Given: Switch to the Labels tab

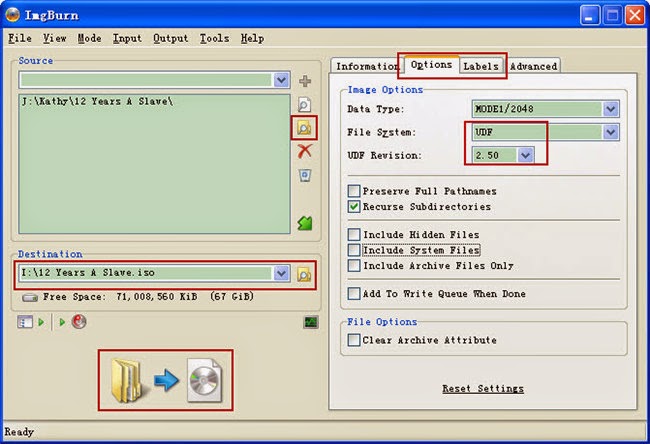Looking at the screenshot, I should [x=481, y=66].
